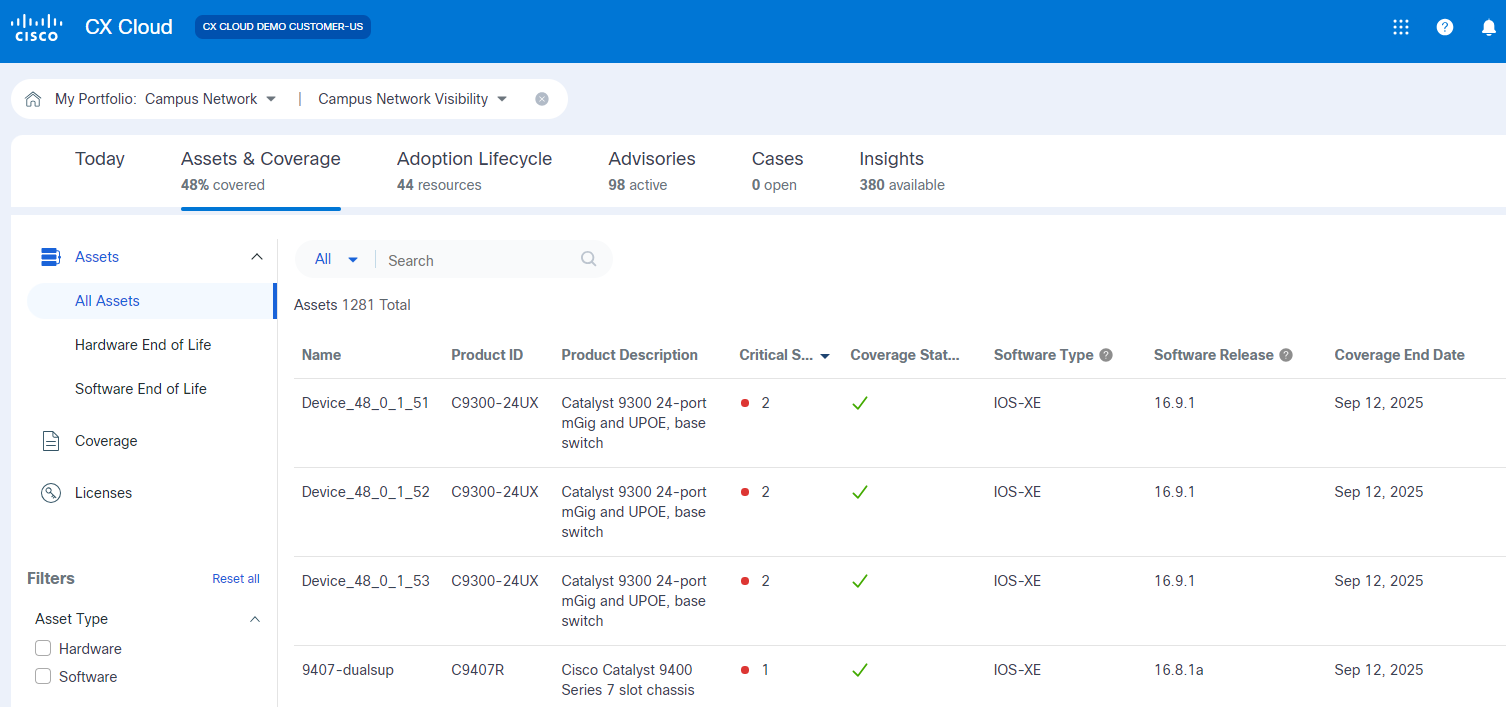
Task: Open the apps grid icon
Action: (1401, 27)
